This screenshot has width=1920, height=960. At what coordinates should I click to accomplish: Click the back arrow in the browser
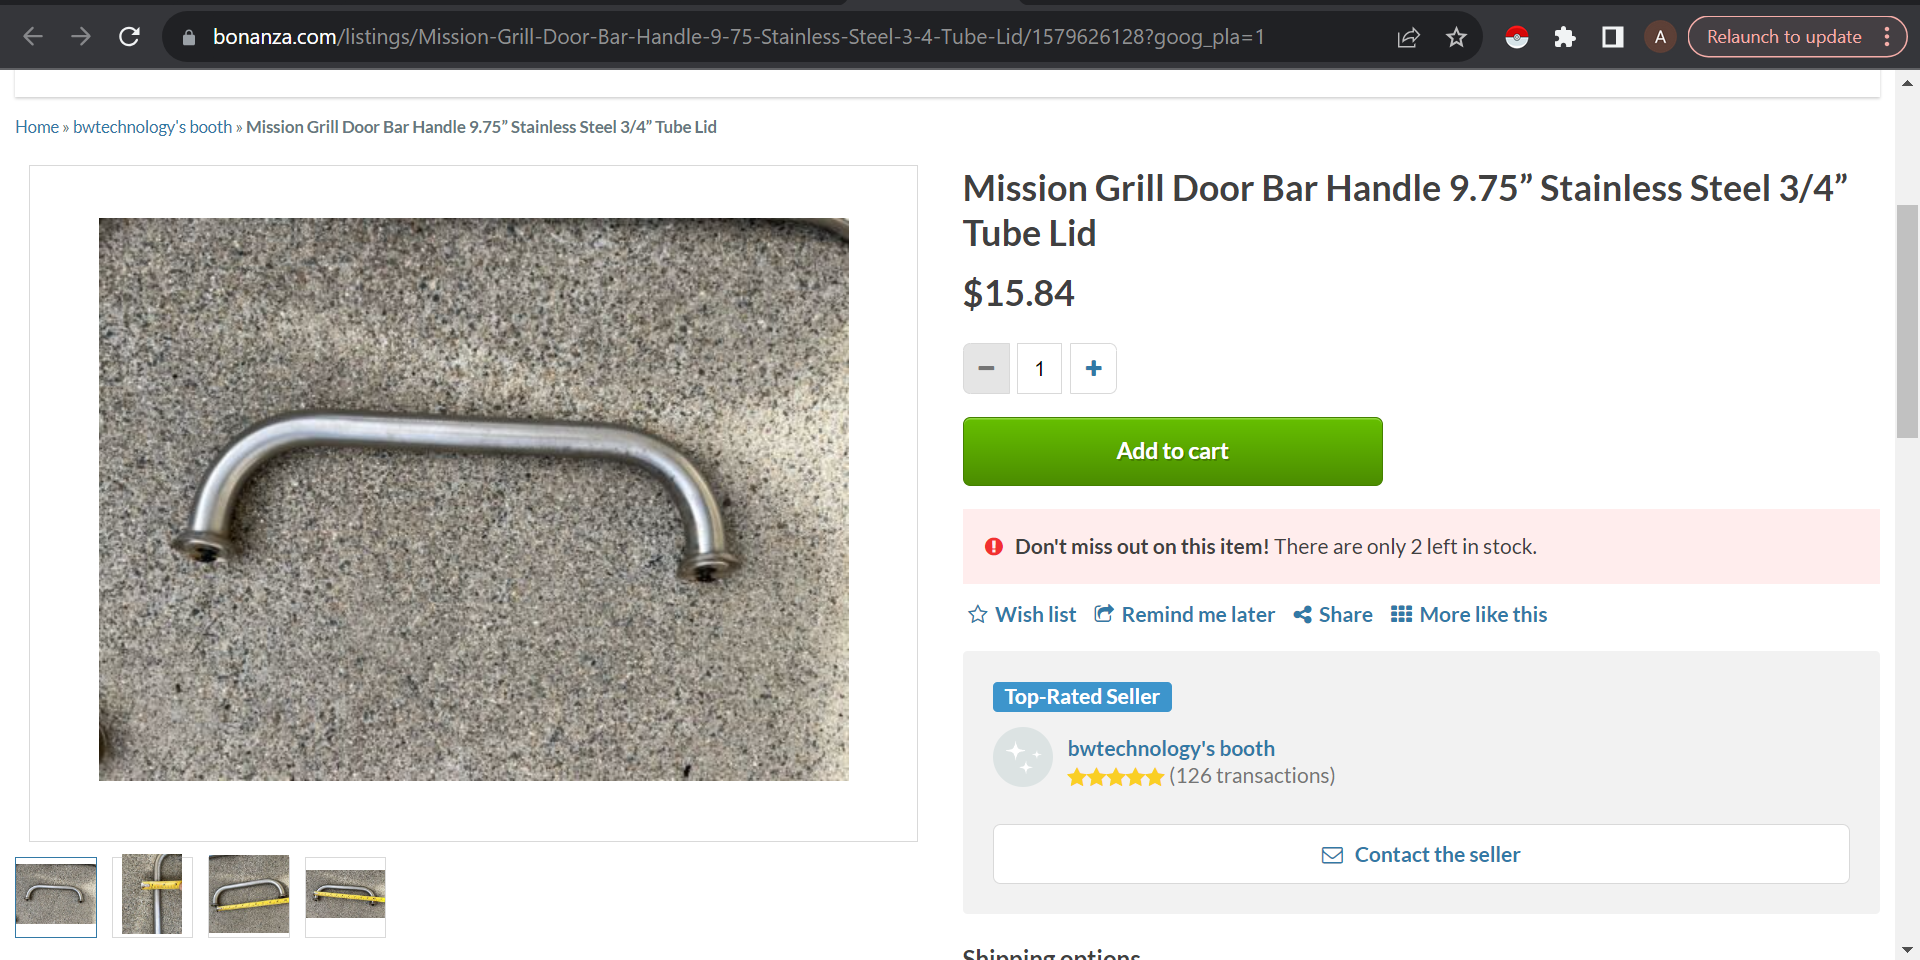coord(33,37)
